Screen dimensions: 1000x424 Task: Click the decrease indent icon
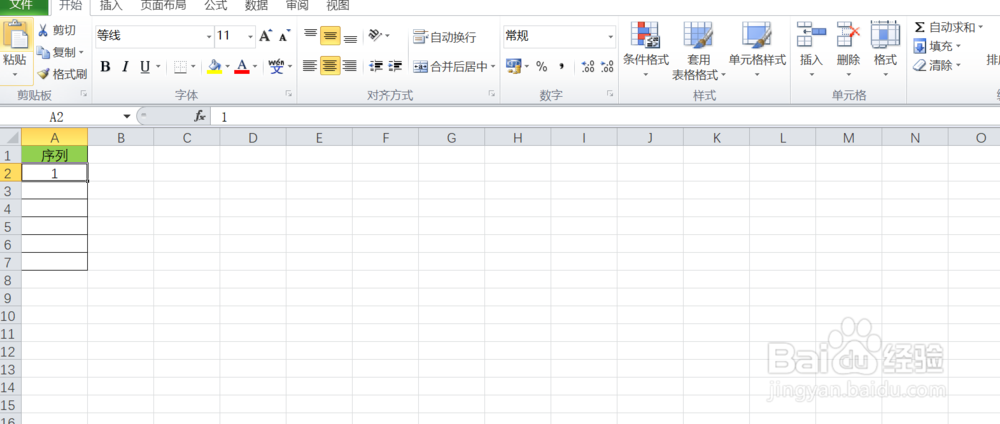[376, 66]
